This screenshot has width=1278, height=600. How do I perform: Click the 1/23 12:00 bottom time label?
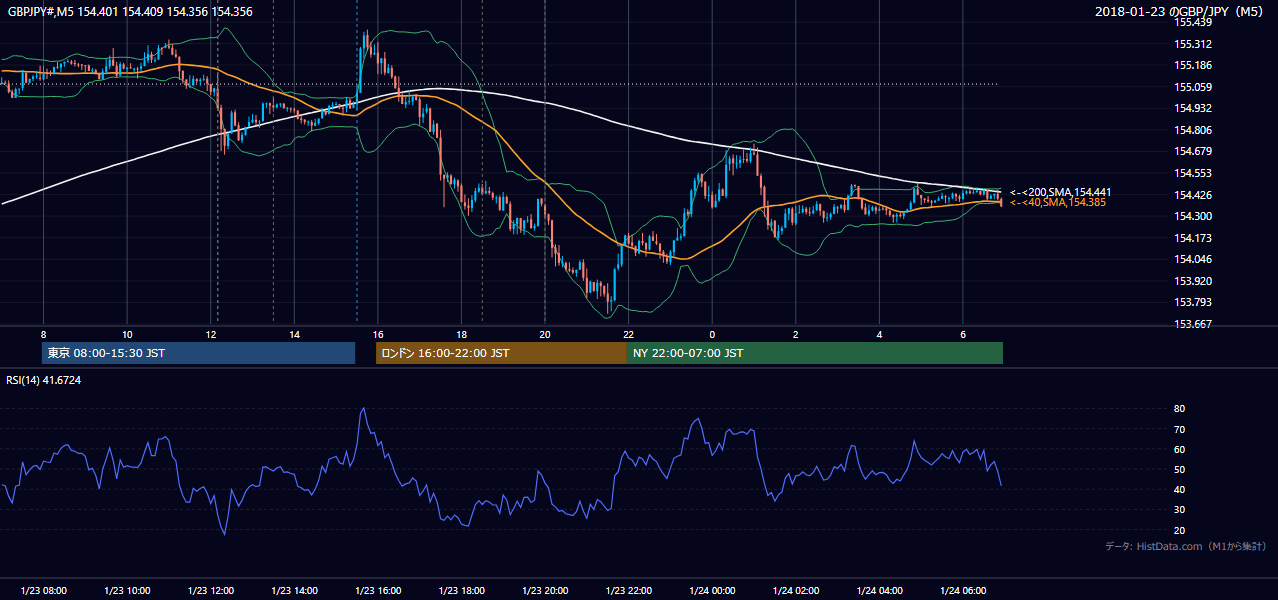[210, 591]
